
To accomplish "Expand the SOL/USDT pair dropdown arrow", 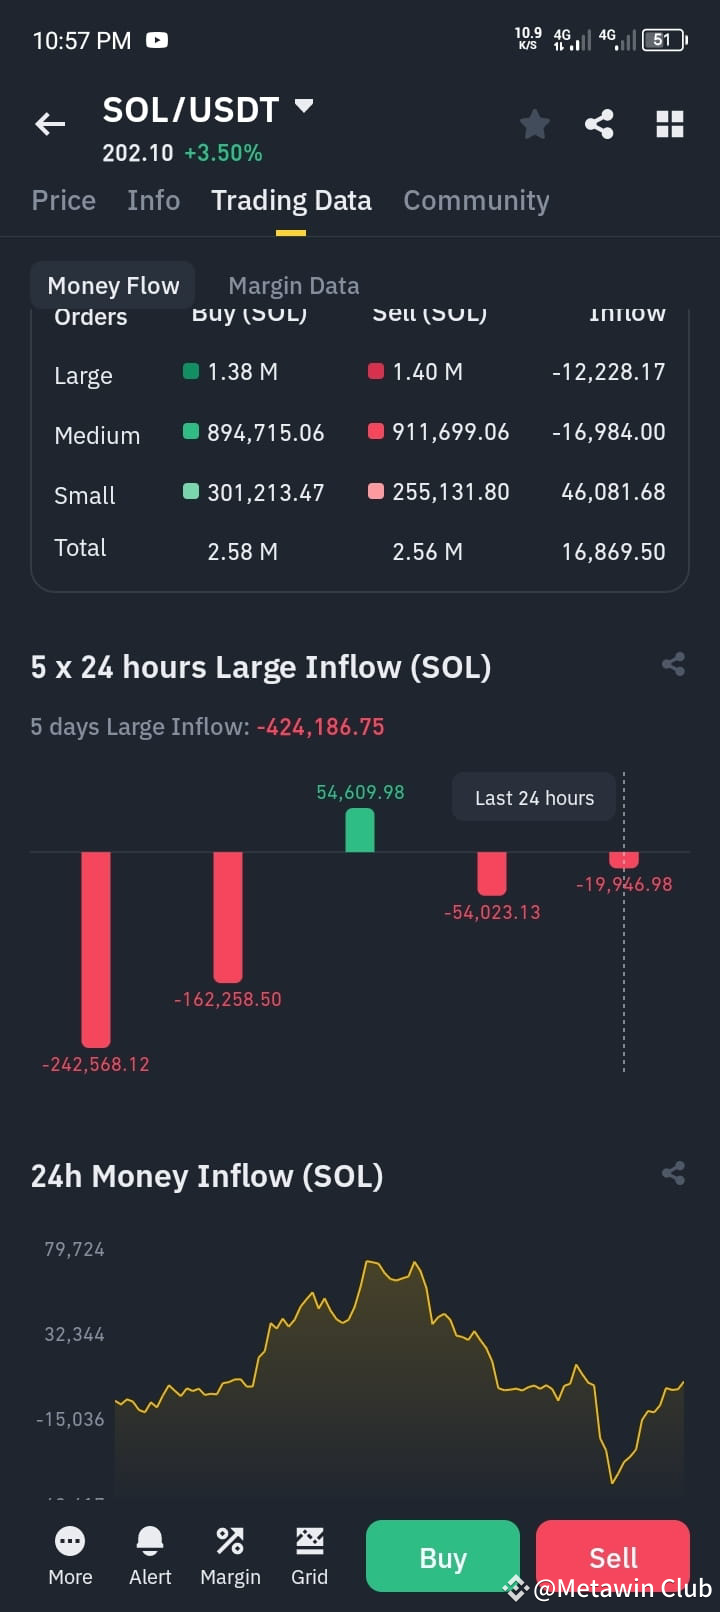I will [304, 106].
